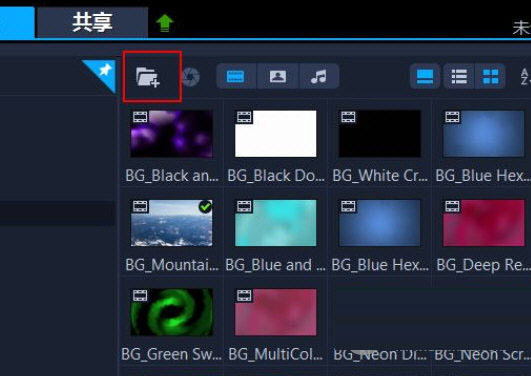The image size is (531, 376).
Task: Open the A-Z sort dropdown
Action: click(525, 76)
